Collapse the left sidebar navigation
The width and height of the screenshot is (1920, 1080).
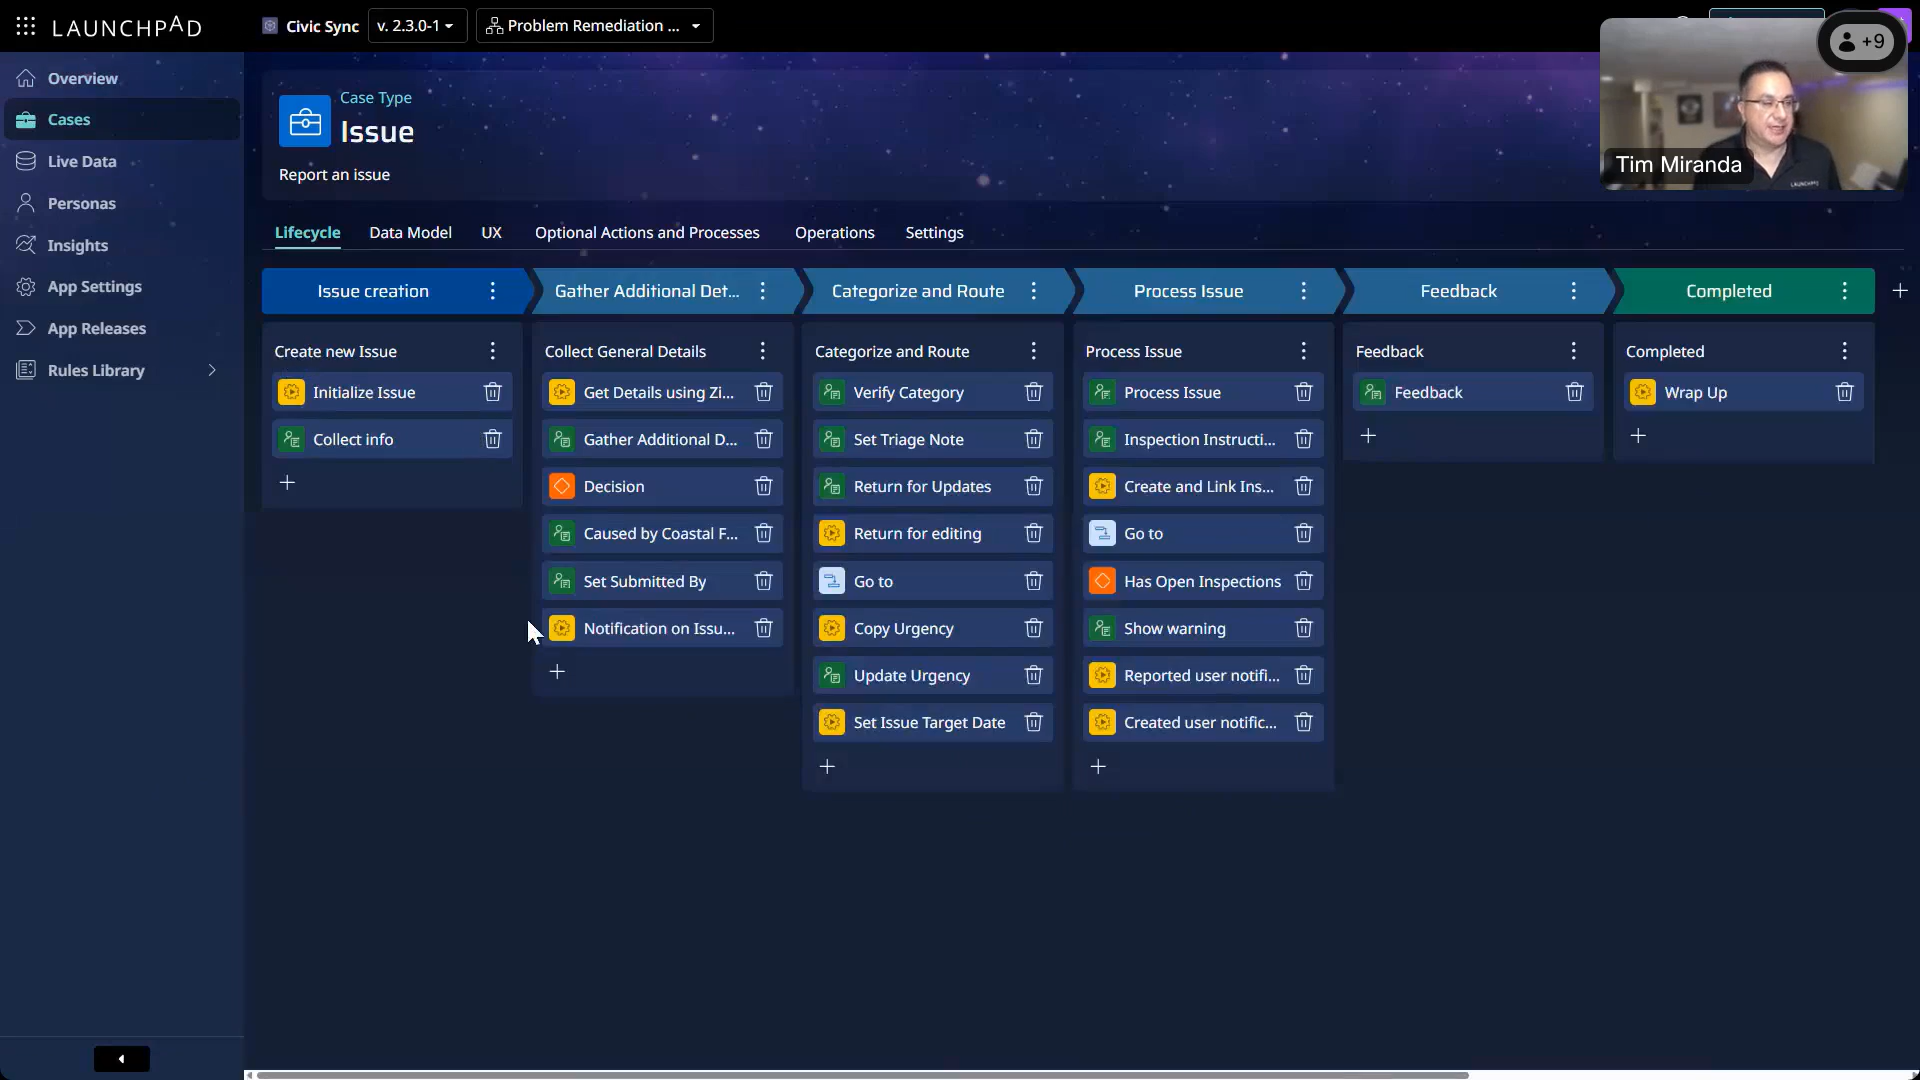pos(121,1059)
